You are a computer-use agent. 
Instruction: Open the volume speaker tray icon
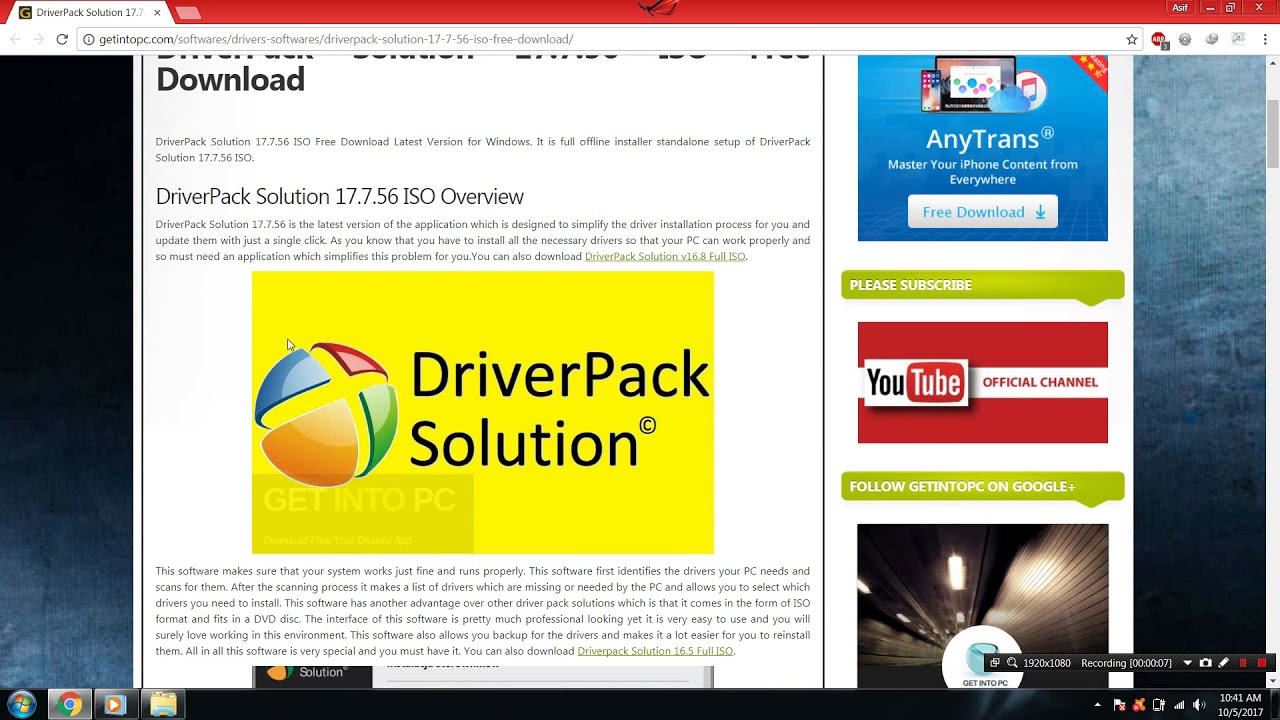[1199, 705]
